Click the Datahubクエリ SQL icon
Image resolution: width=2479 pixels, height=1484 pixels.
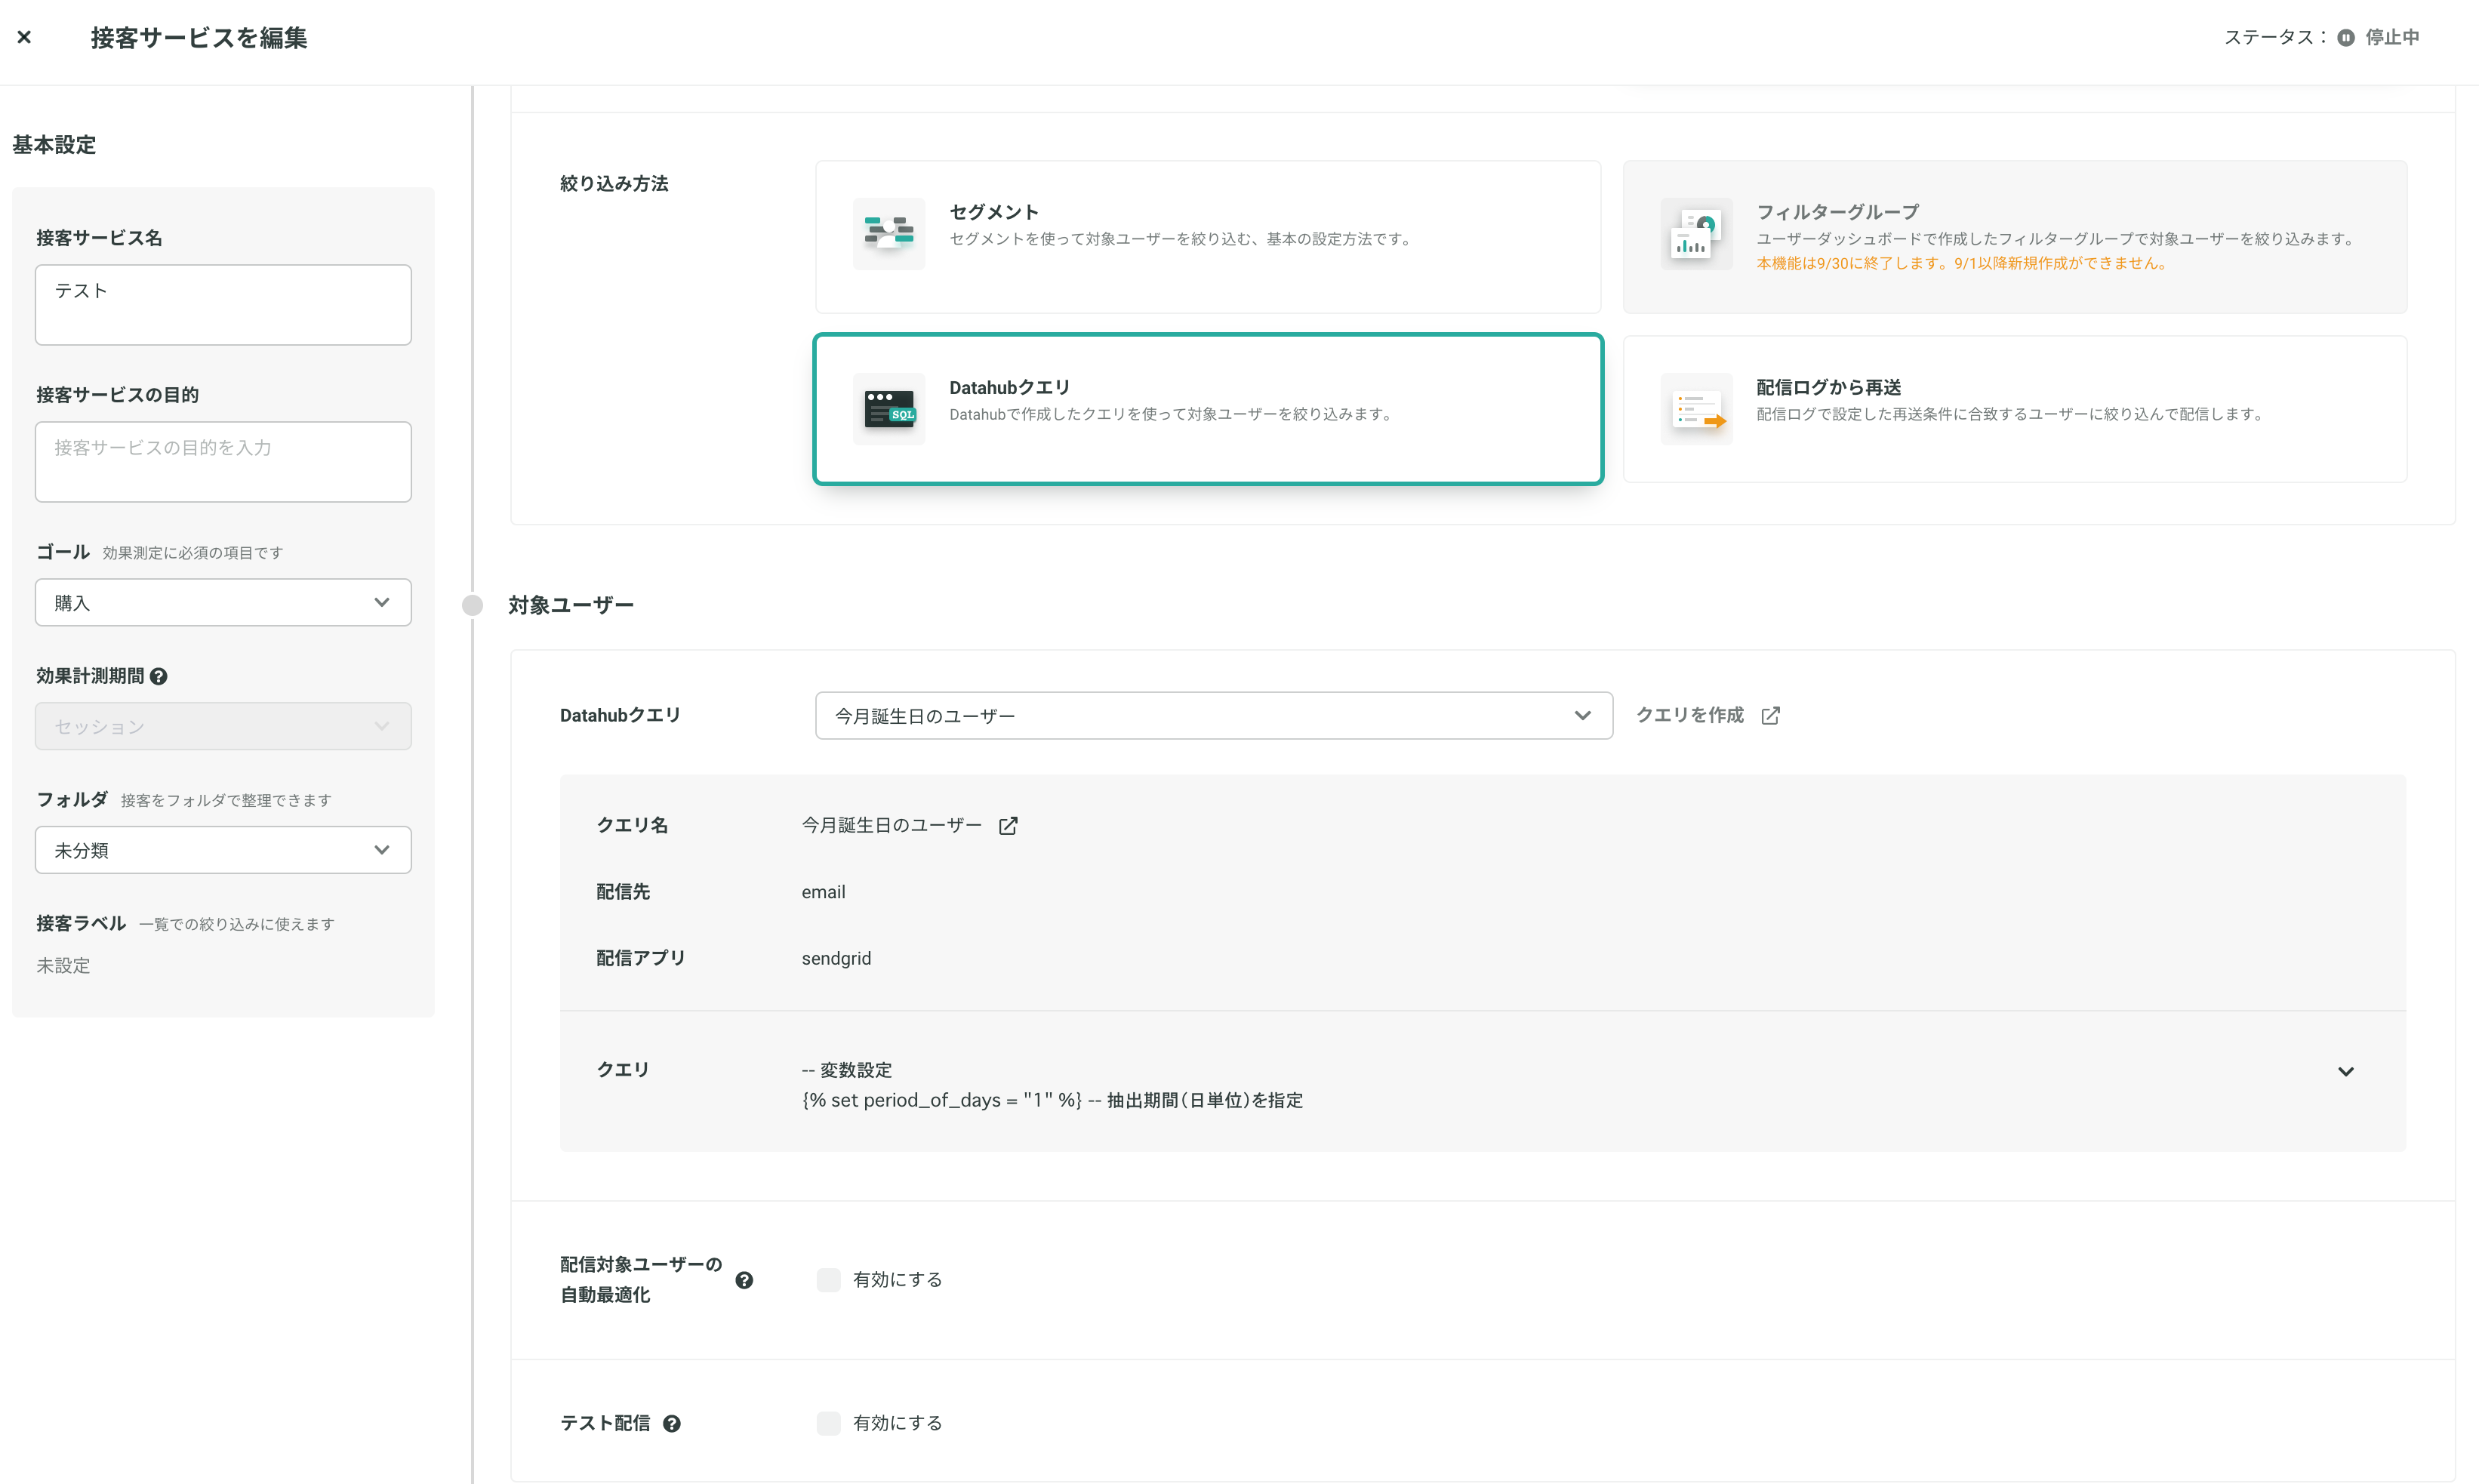pyautogui.click(x=889, y=409)
